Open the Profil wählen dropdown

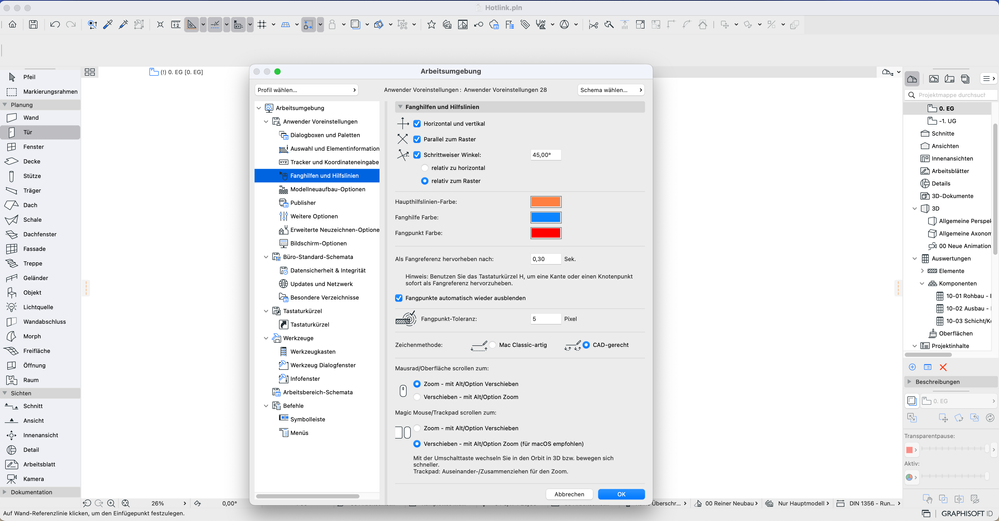click(x=306, y=90)
